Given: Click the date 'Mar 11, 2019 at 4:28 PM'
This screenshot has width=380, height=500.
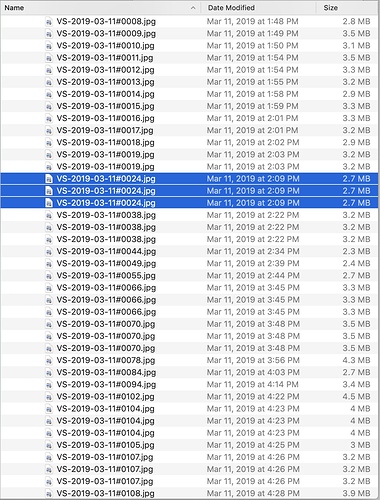Looking at the screenshot, I should [x=253, y=493].
